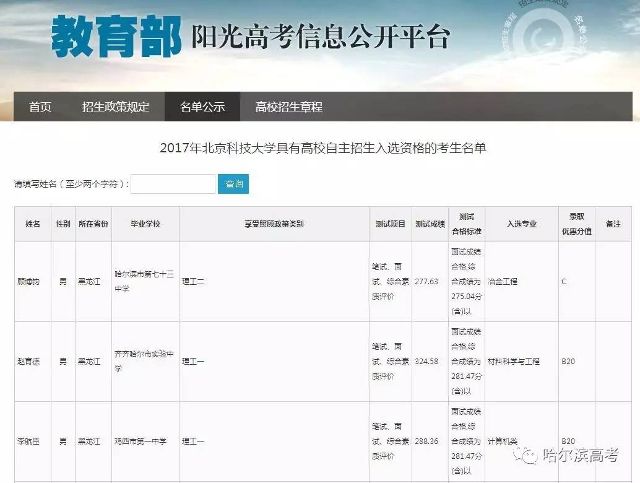Click the 录取优惠分值 column header

click(x=577, y=224)
